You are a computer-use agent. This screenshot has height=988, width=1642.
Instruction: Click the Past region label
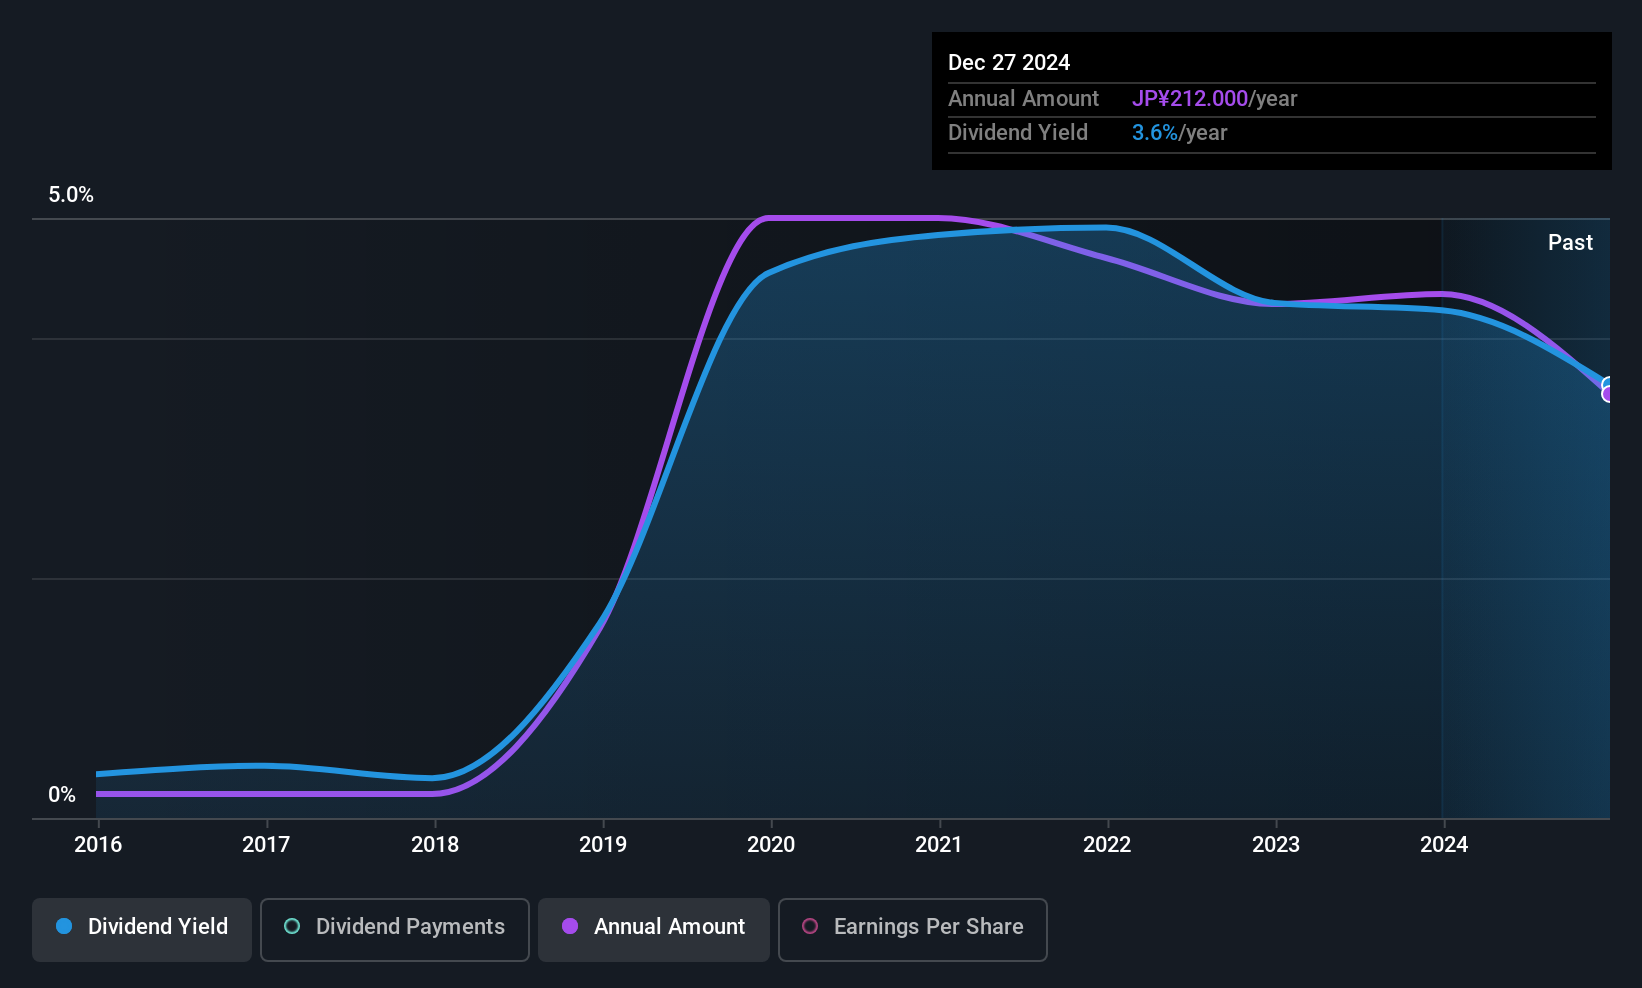[1570, 243]
